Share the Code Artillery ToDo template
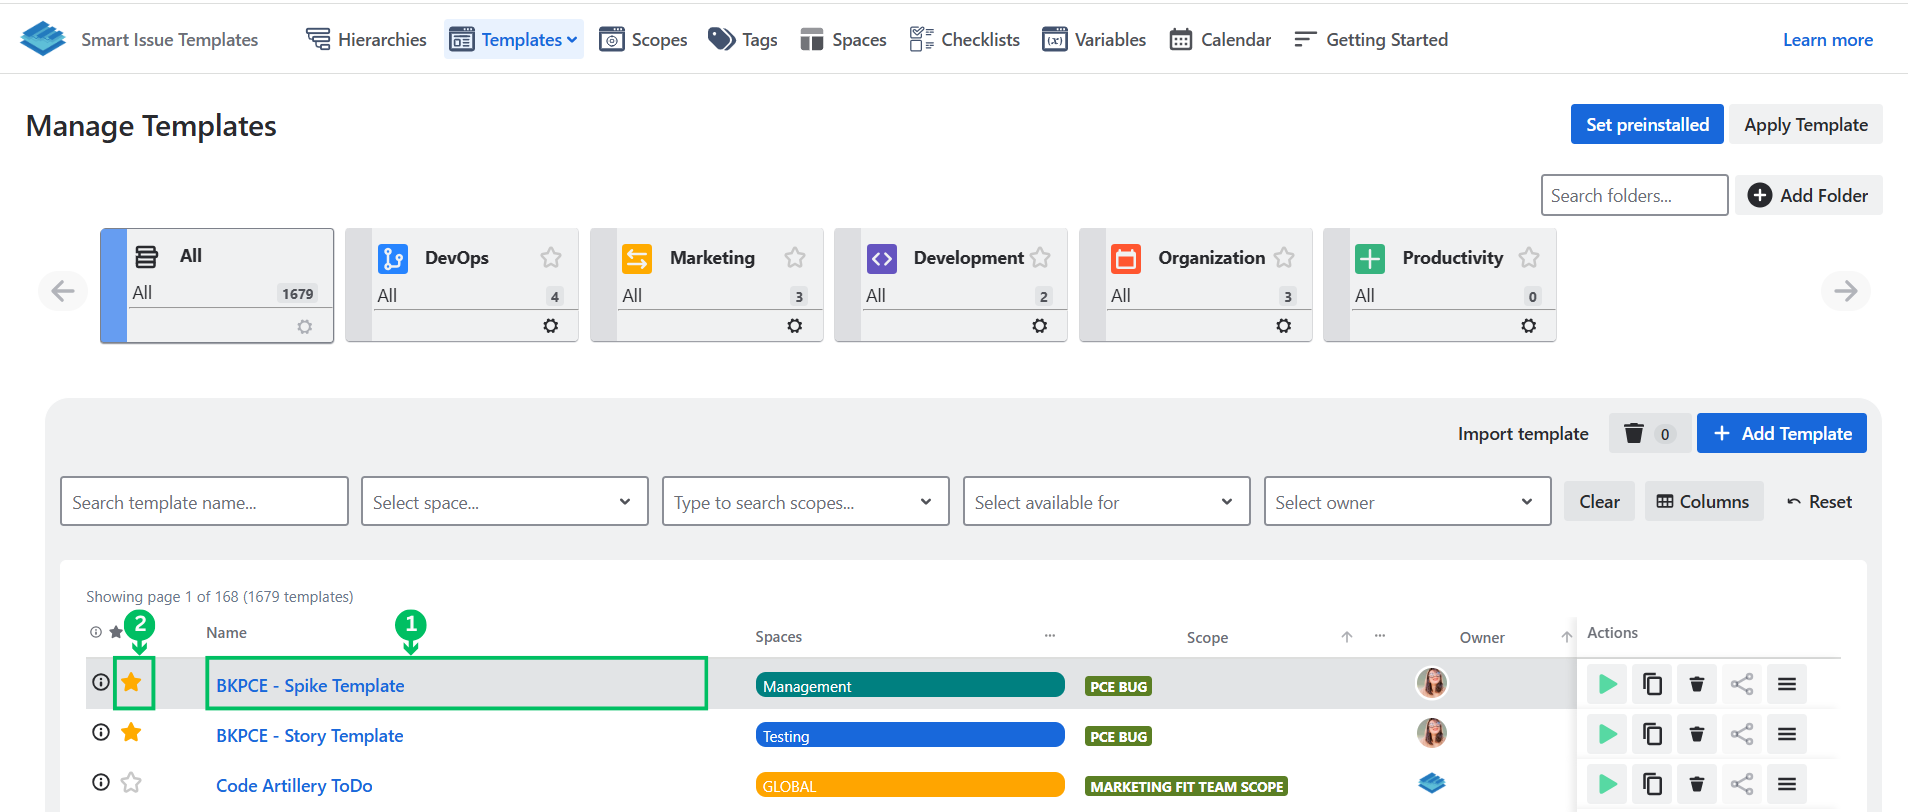 (1742, 784)
